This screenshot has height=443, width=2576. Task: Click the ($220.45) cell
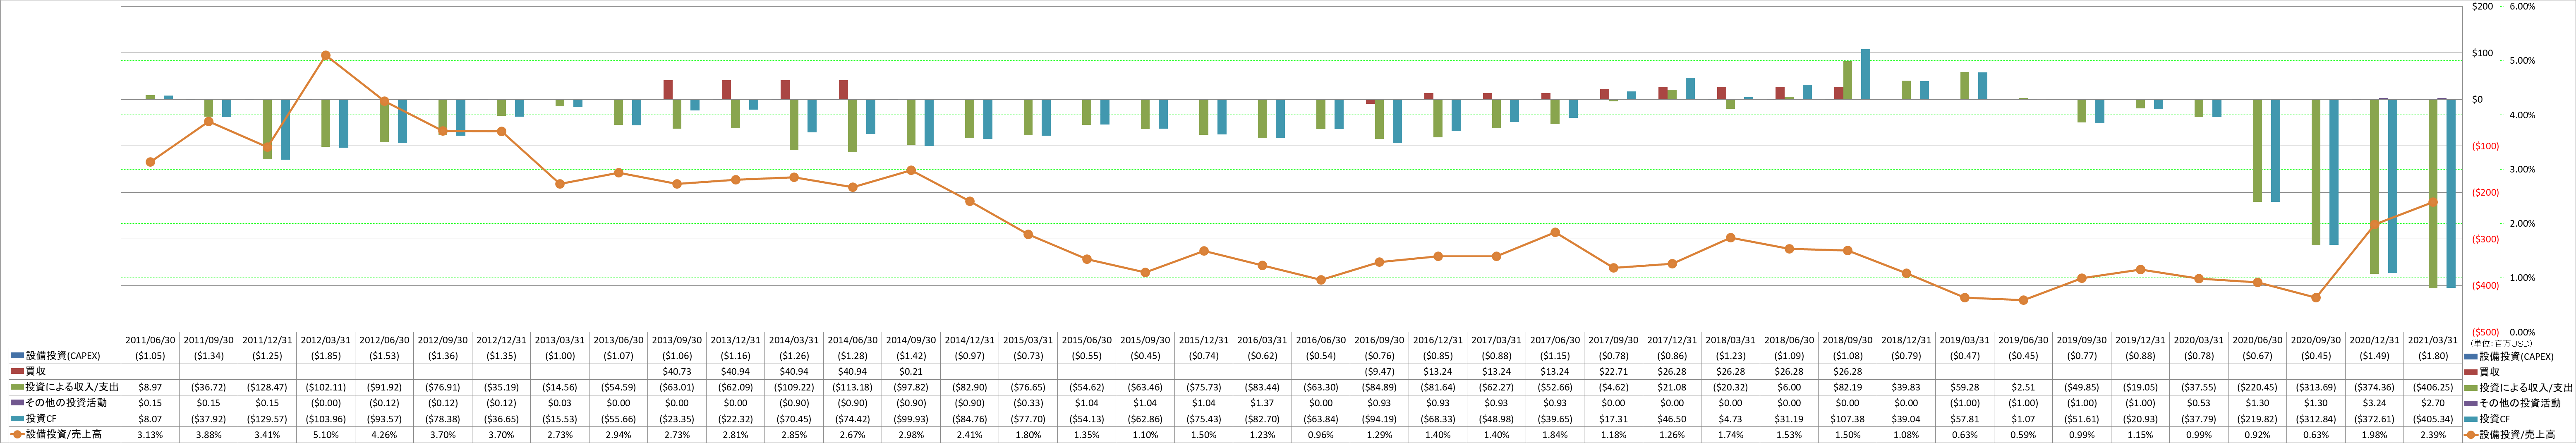tap(2257, 387)
